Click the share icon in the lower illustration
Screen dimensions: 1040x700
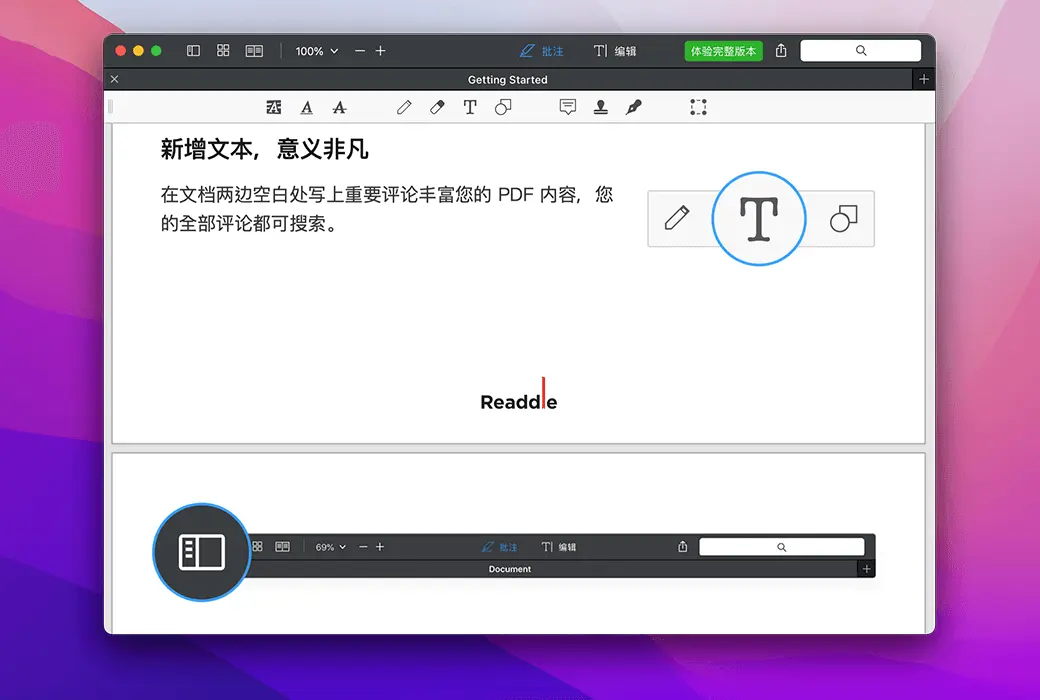682,547
